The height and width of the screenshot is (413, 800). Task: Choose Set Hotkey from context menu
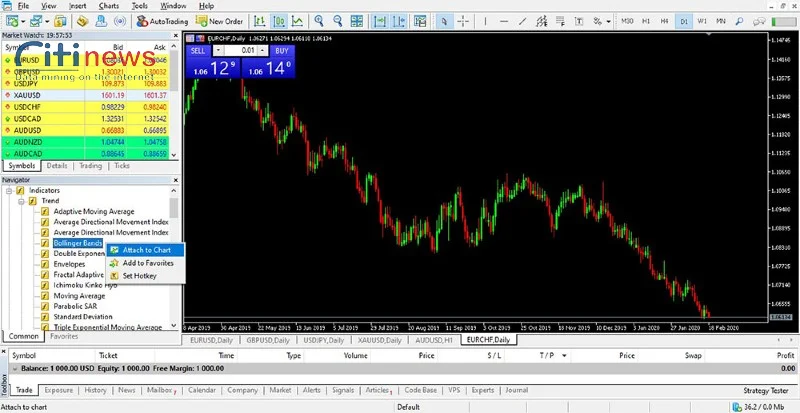(146, 276)
